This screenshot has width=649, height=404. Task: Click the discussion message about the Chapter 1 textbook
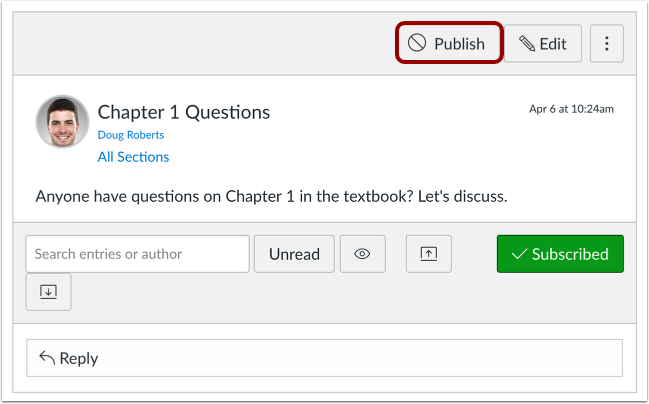[271, 195]
